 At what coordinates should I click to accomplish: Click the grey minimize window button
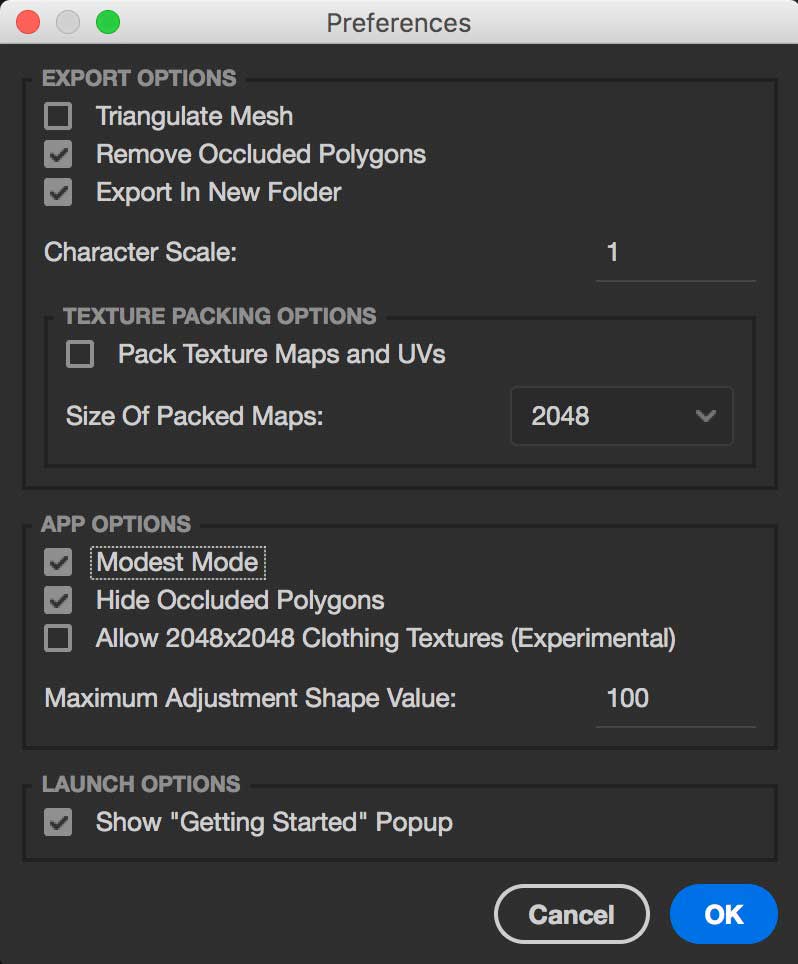click(68, 22)
